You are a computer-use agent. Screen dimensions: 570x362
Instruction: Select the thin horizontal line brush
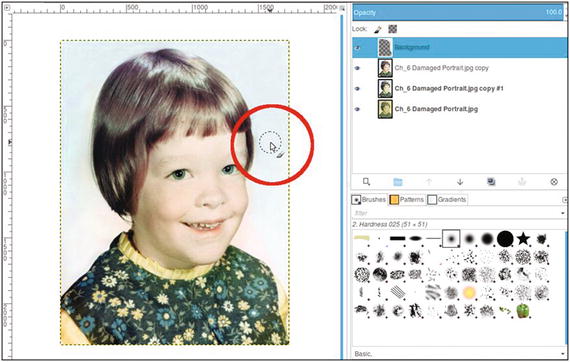pyautogui.click(x=433, y=239)
